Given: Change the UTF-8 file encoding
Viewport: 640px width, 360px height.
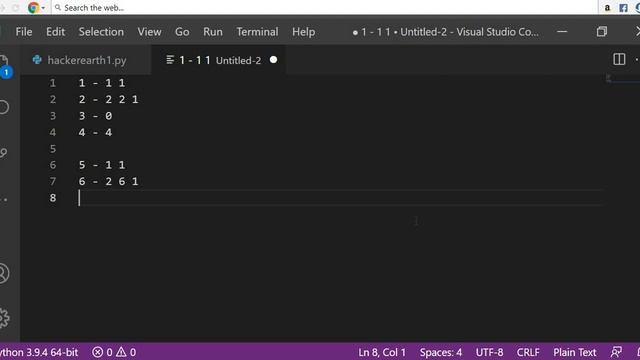Looking at the screenshot, I should 489,352.
